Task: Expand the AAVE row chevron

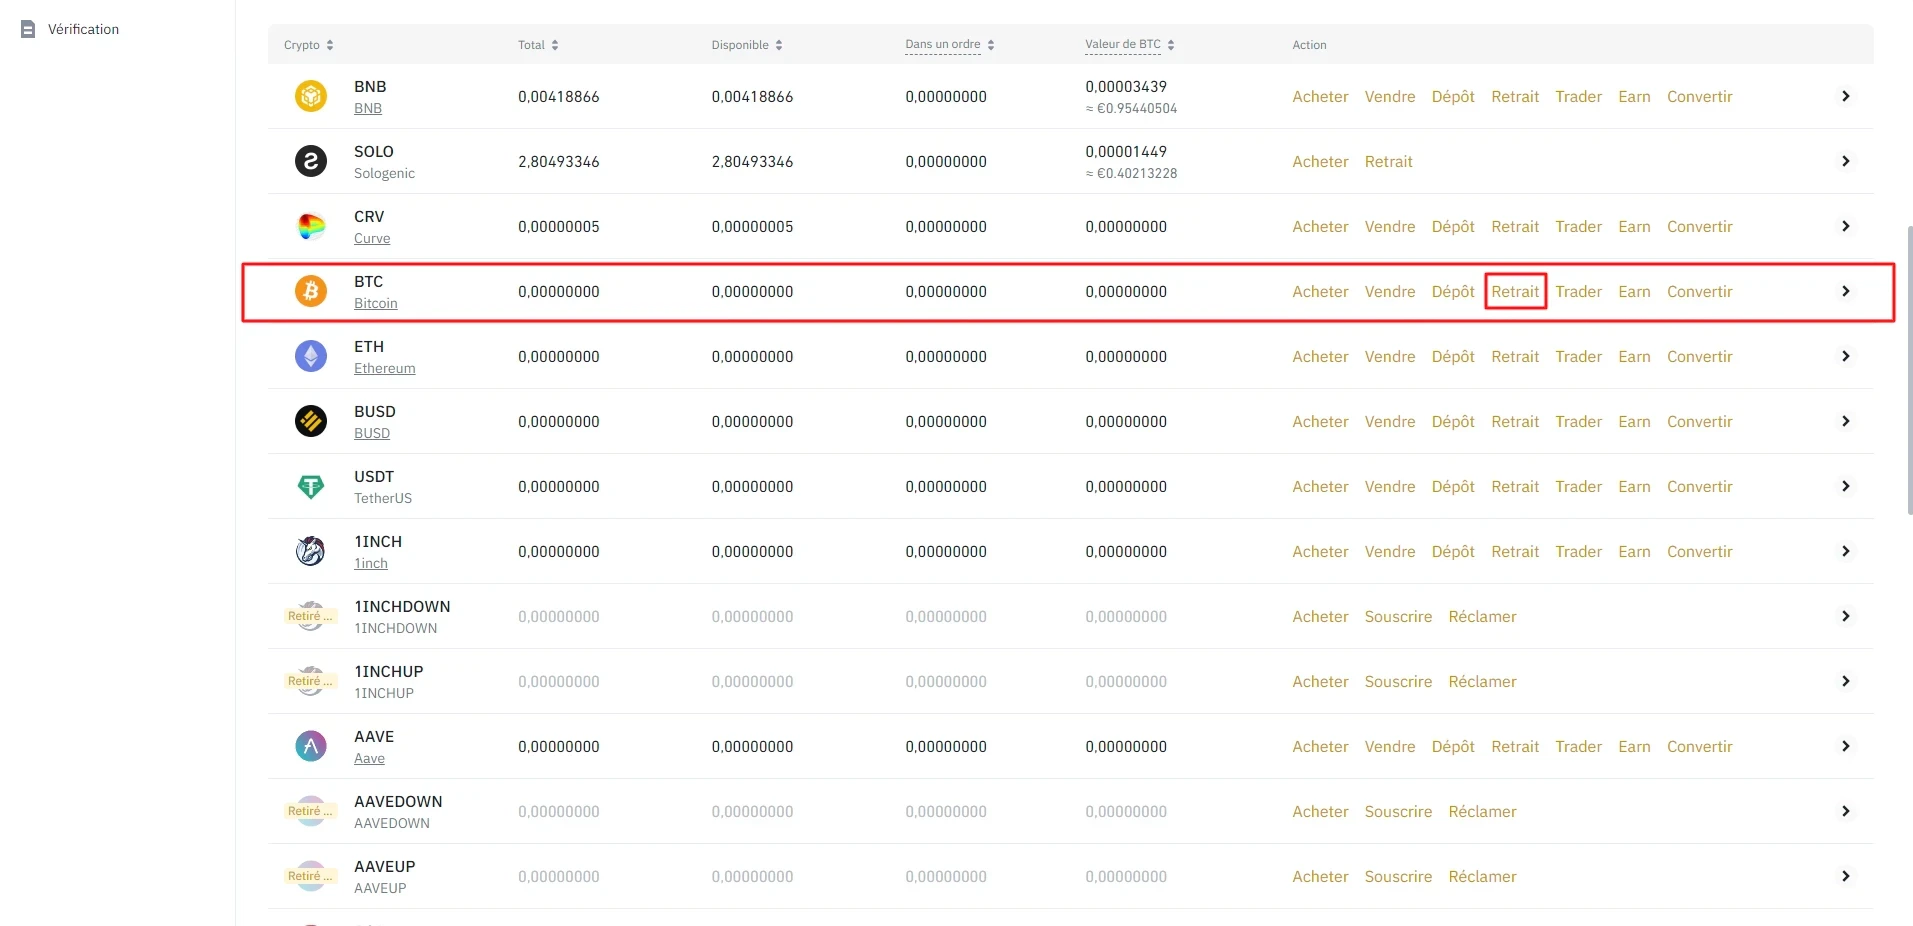Action: [1846, 746]
